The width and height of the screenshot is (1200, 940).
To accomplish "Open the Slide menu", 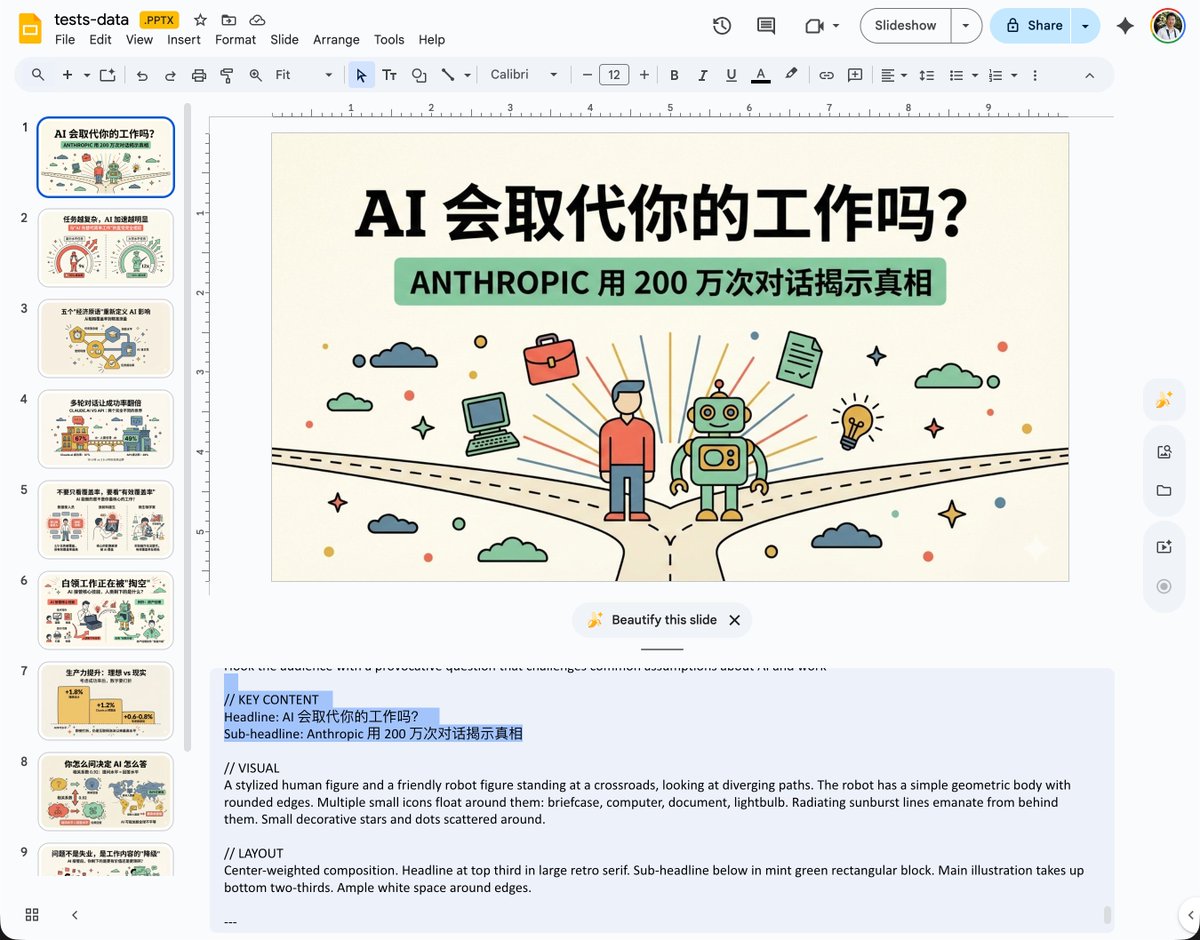I will coord(284,40).
